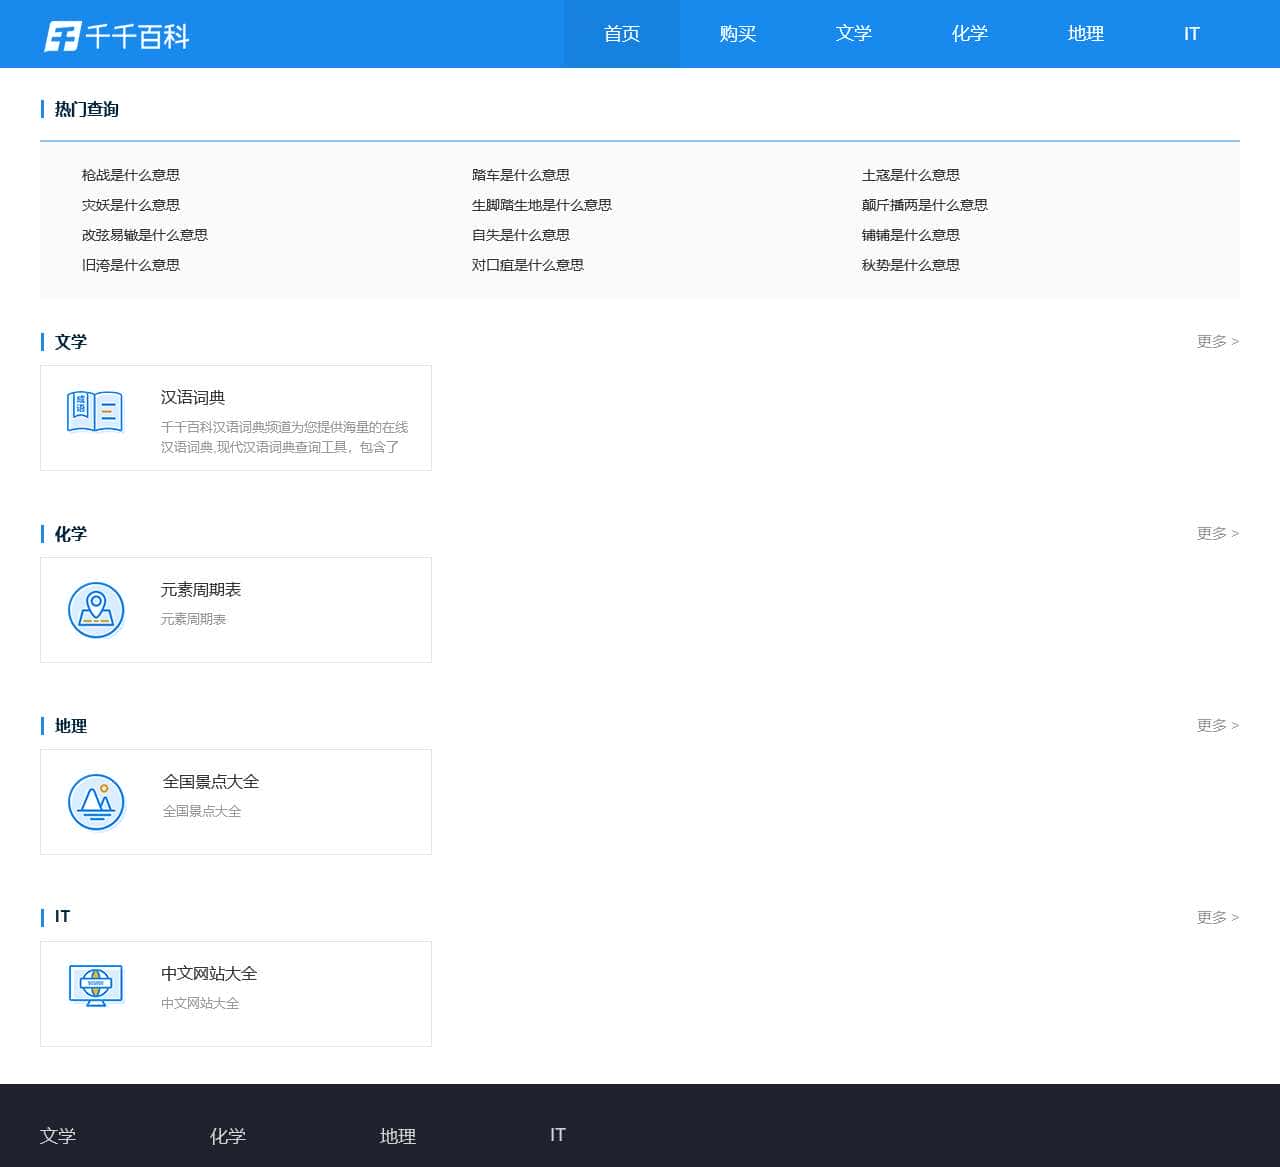The width and height of the screenshot is (1280, 1167).
Task: Select the IT tab in the header
Action: click(x=1191, y=34)
